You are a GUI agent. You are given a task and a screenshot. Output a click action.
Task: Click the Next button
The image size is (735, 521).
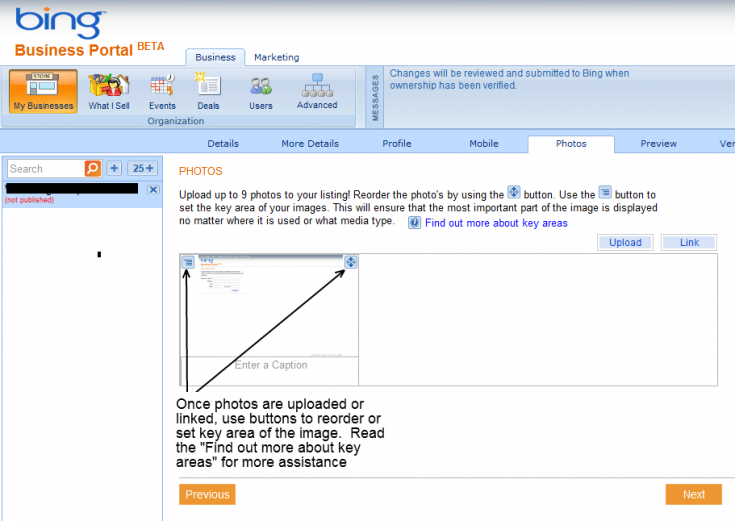[693, 494]
